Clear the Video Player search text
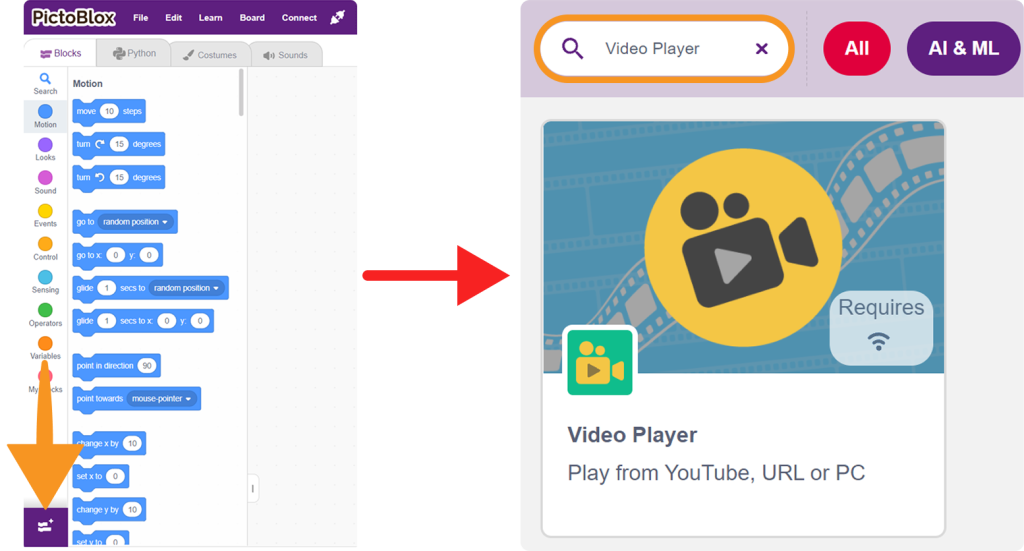 point(761,49)
